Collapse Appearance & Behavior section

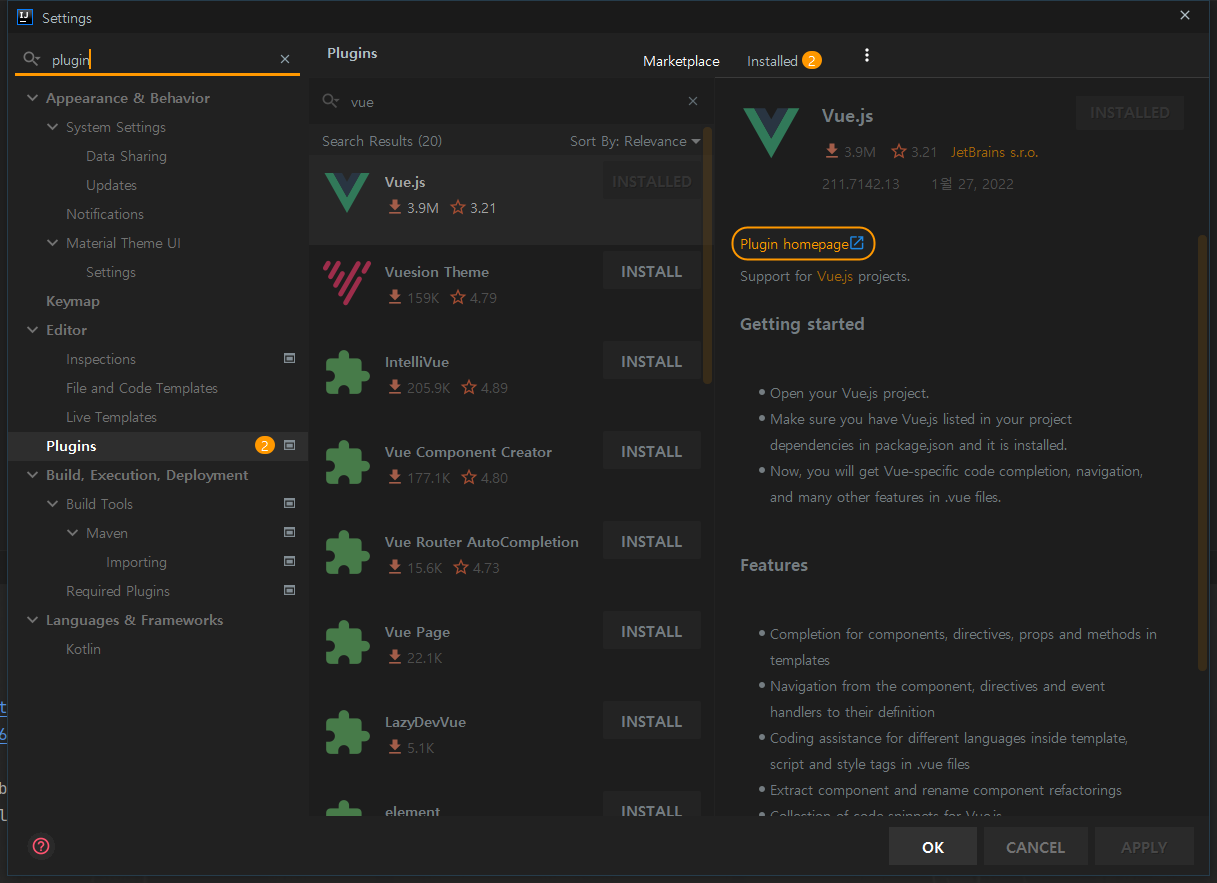tap(32, 98)
